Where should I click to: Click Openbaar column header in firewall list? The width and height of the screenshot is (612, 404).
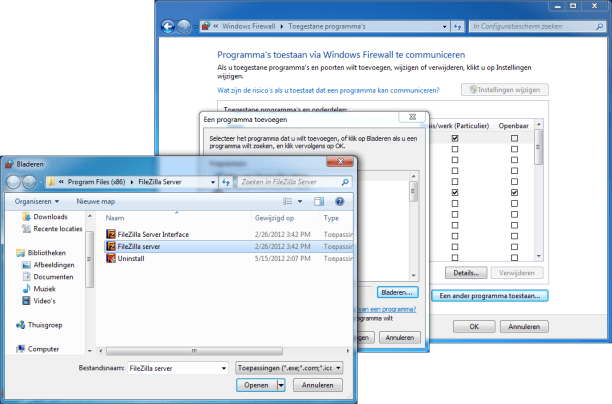pos(514,126)
